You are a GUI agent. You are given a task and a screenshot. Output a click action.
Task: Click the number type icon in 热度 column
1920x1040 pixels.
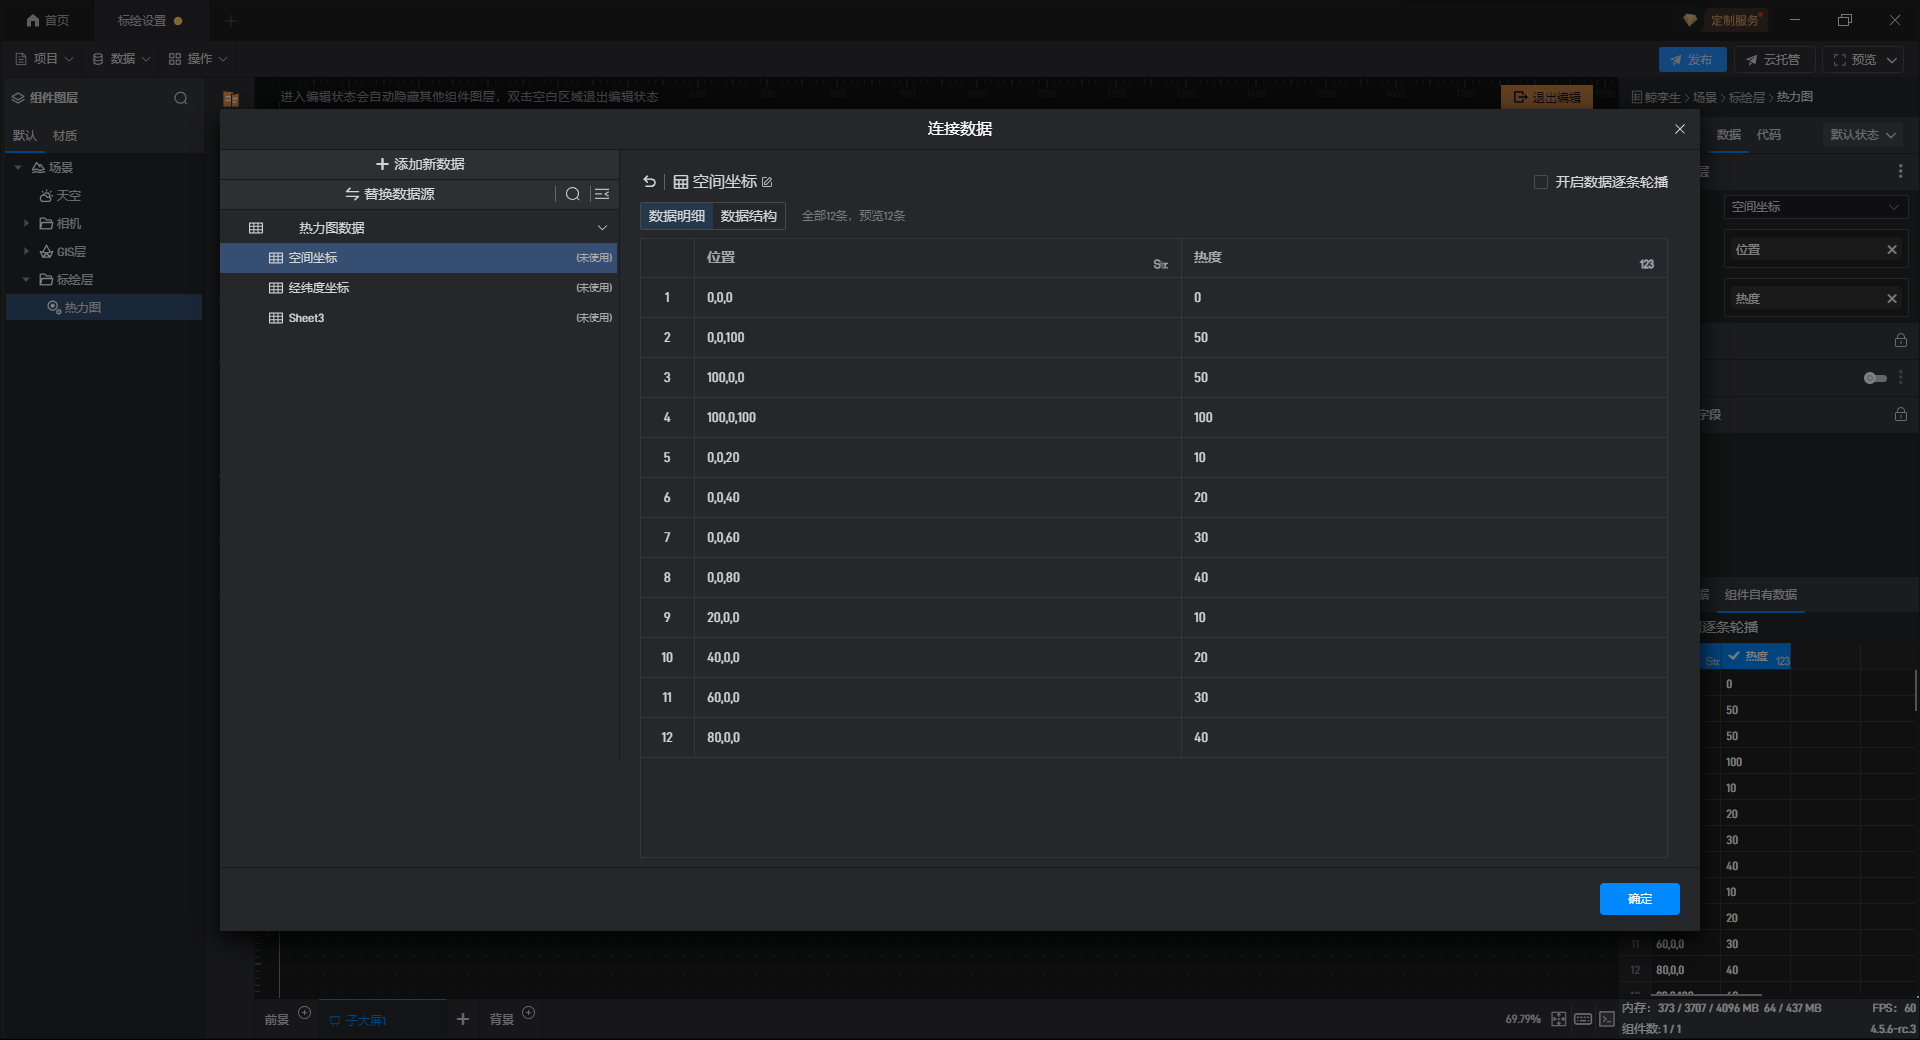pyautogui.click(x=1647, y=265)
